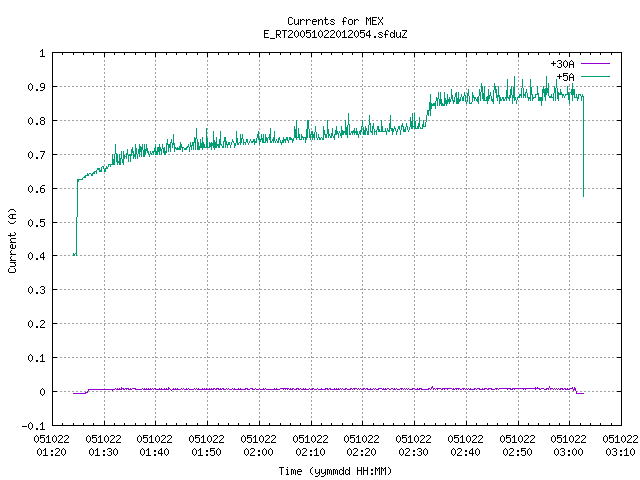This screenshot has height=480, width=640.
Task: Click x-axis tick label 051022 02:30
Action: coord(413,445)
